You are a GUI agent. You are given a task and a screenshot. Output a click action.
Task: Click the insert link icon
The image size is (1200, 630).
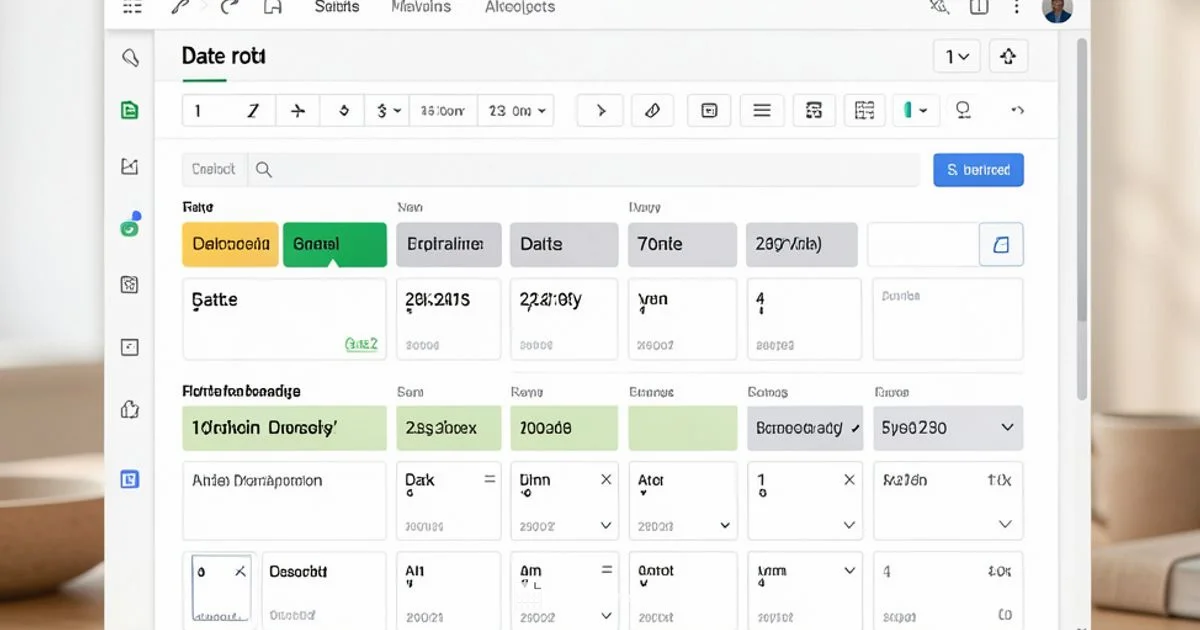tap(653, 110)
